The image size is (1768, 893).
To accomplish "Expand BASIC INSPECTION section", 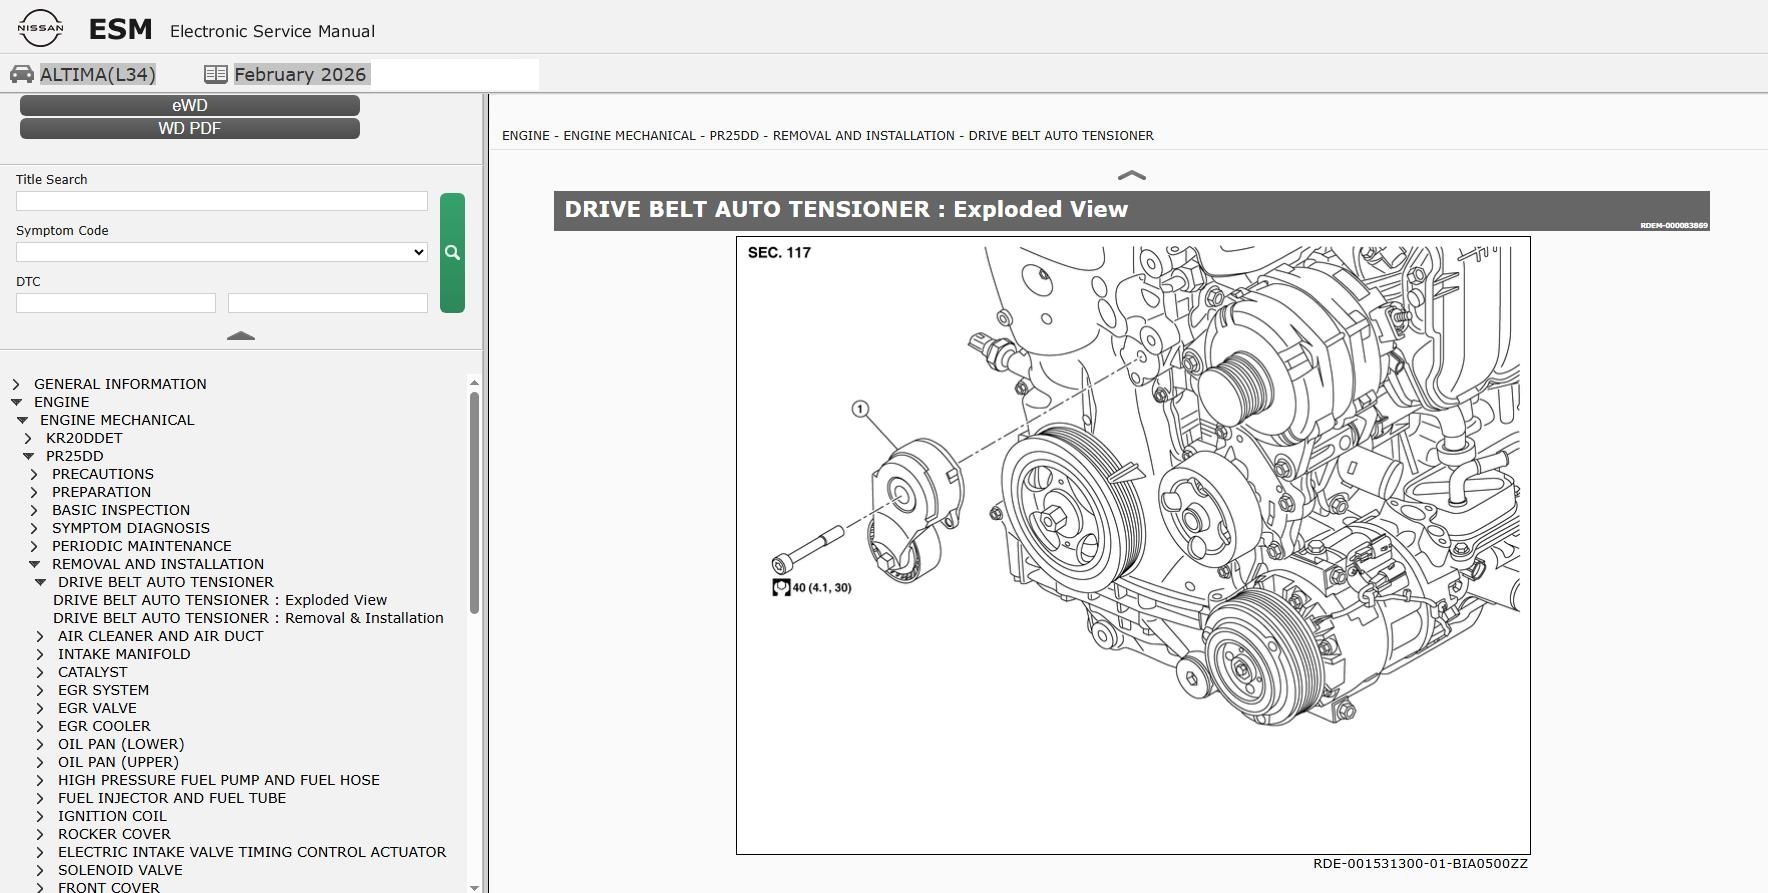I will (34, 510).
